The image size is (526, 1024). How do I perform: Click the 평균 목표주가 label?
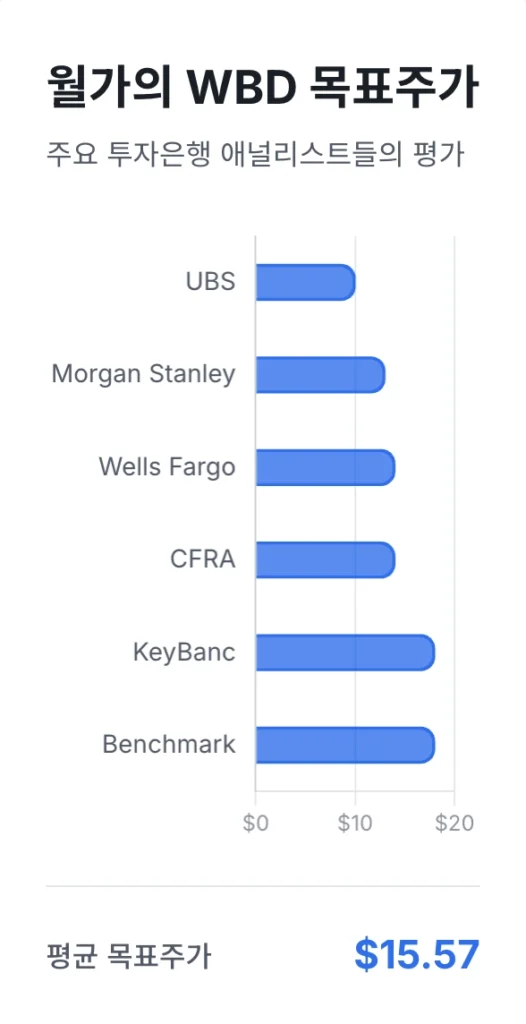point(129,957)
